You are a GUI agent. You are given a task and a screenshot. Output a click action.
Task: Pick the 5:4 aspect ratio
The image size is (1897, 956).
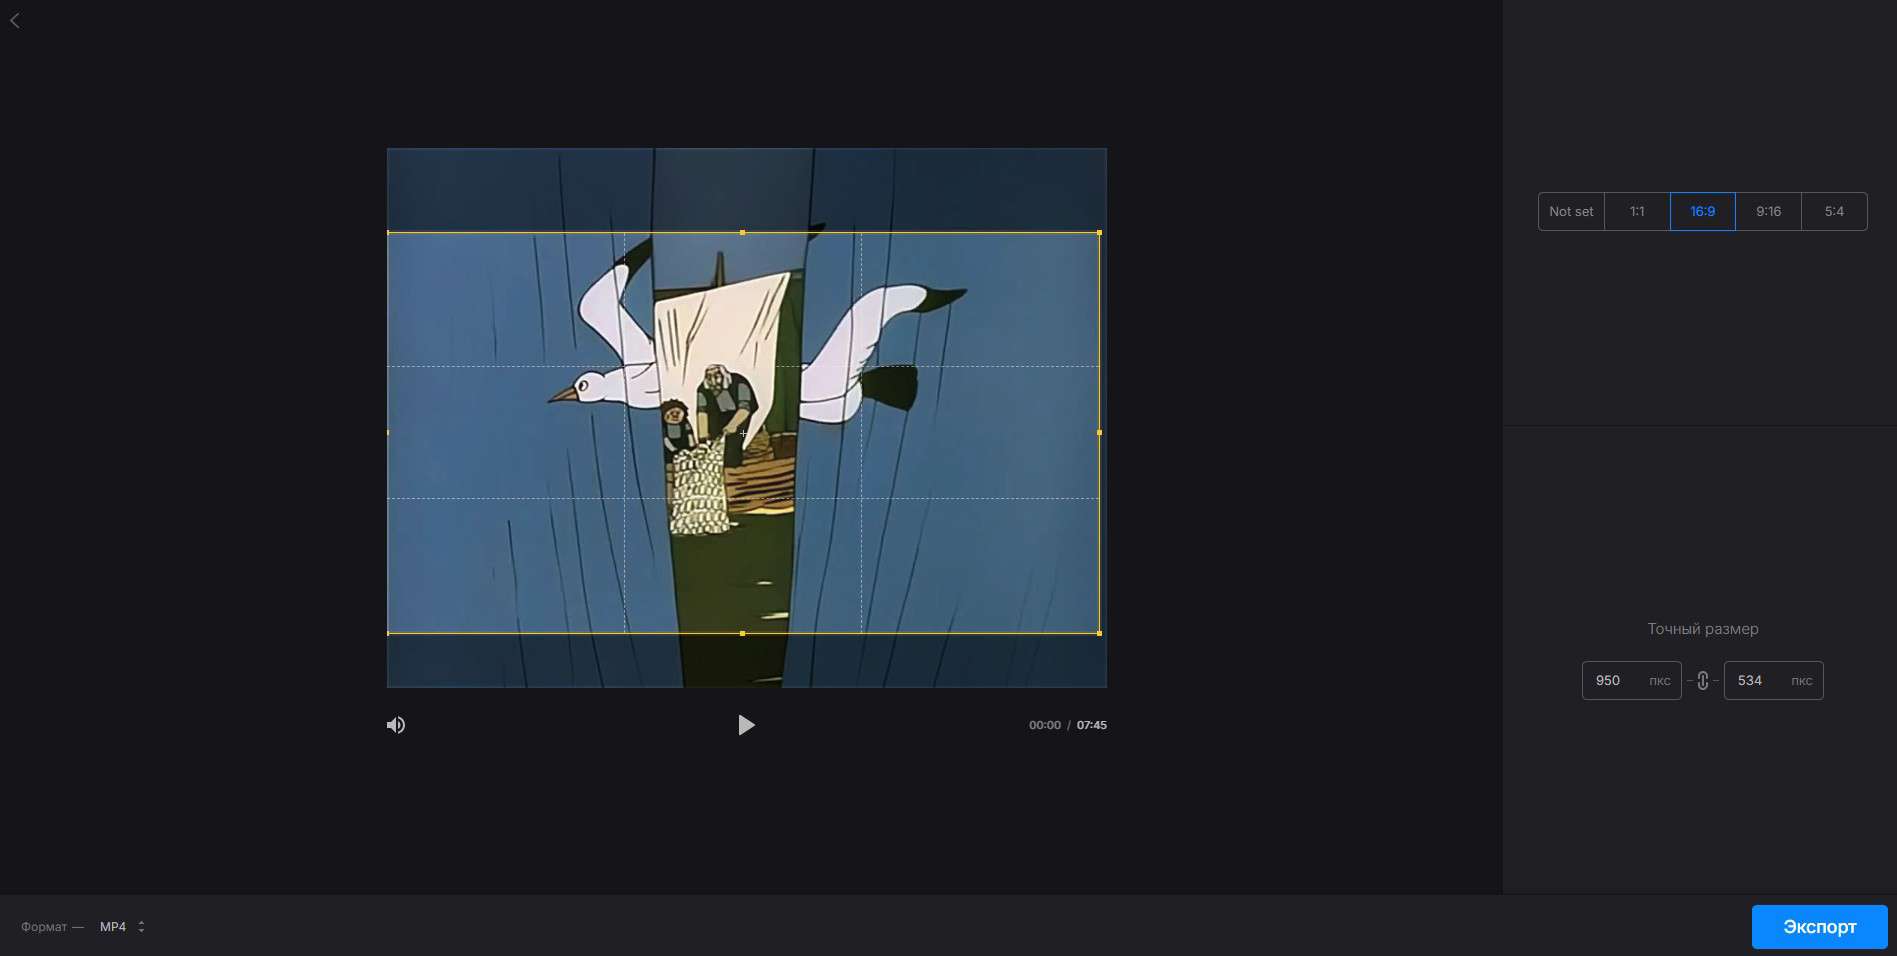(x=1834, y=212)
